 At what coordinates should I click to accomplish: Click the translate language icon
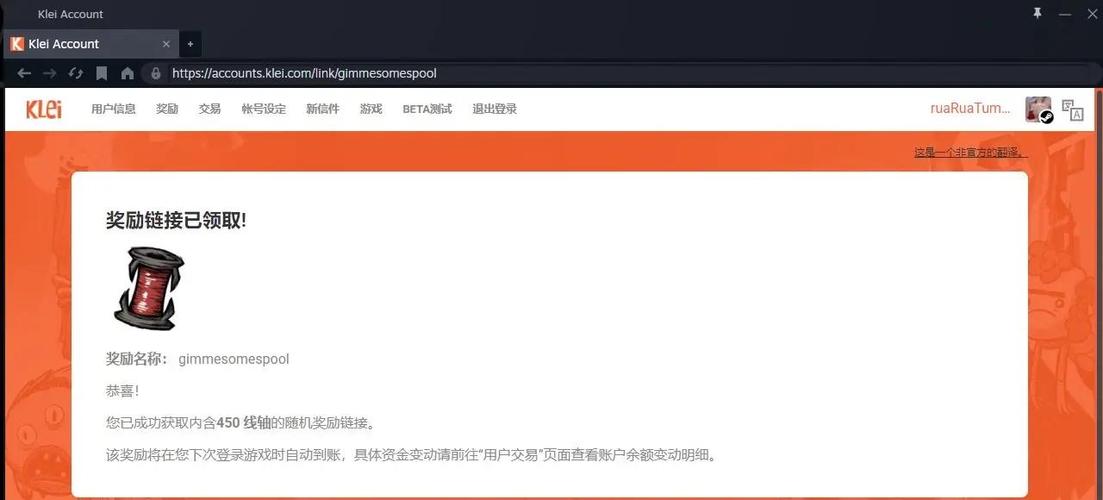[1072, 110]
